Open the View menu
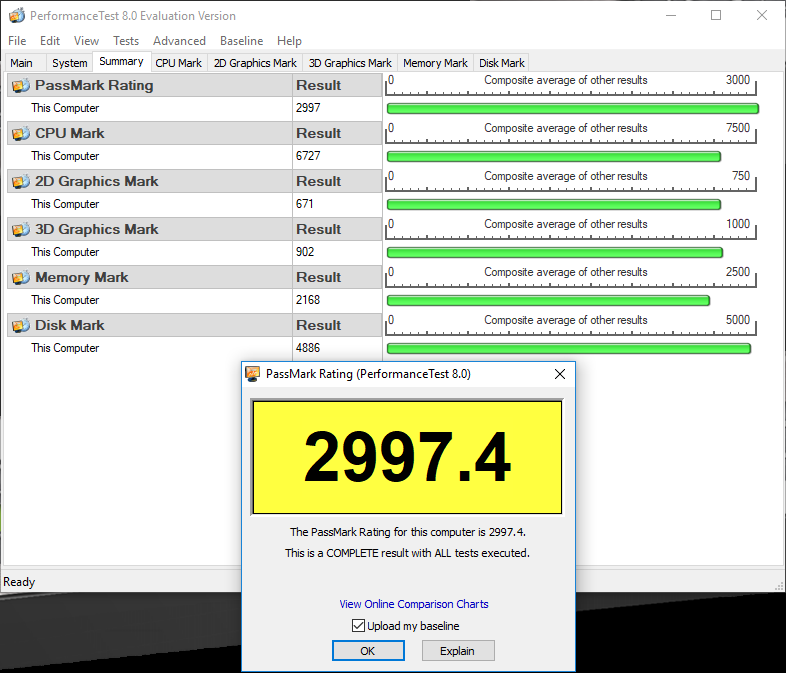This screenshot has width=786, height=673. (x=86, y=41)
